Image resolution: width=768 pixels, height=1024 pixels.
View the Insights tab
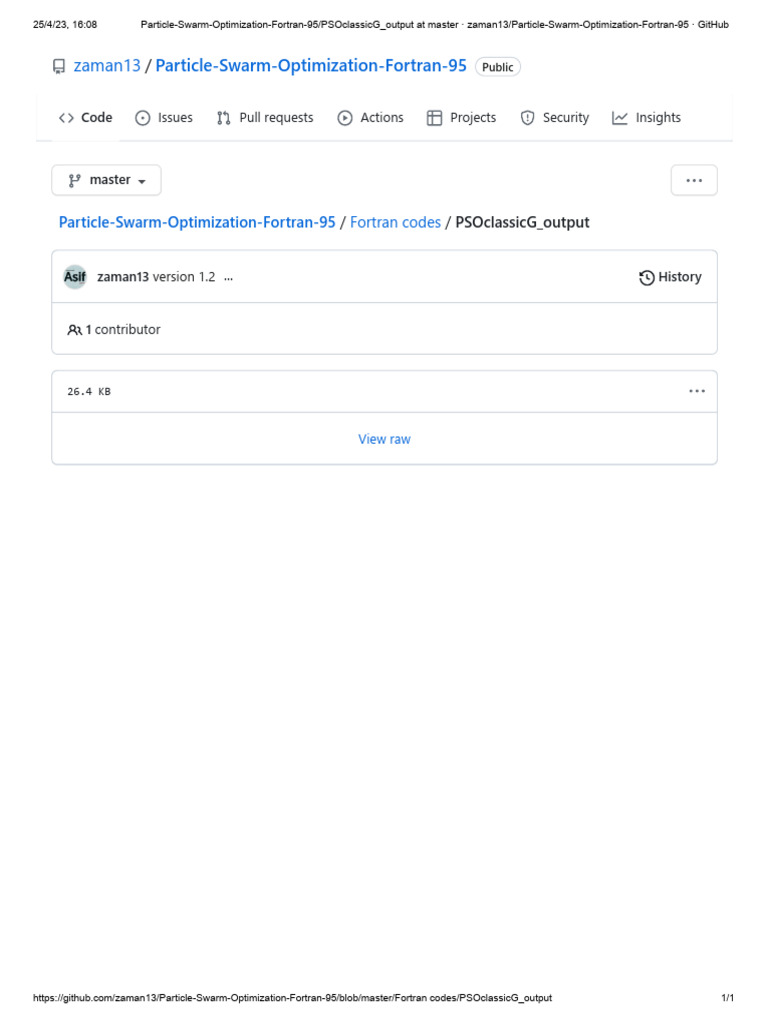(x=646, y=118)
